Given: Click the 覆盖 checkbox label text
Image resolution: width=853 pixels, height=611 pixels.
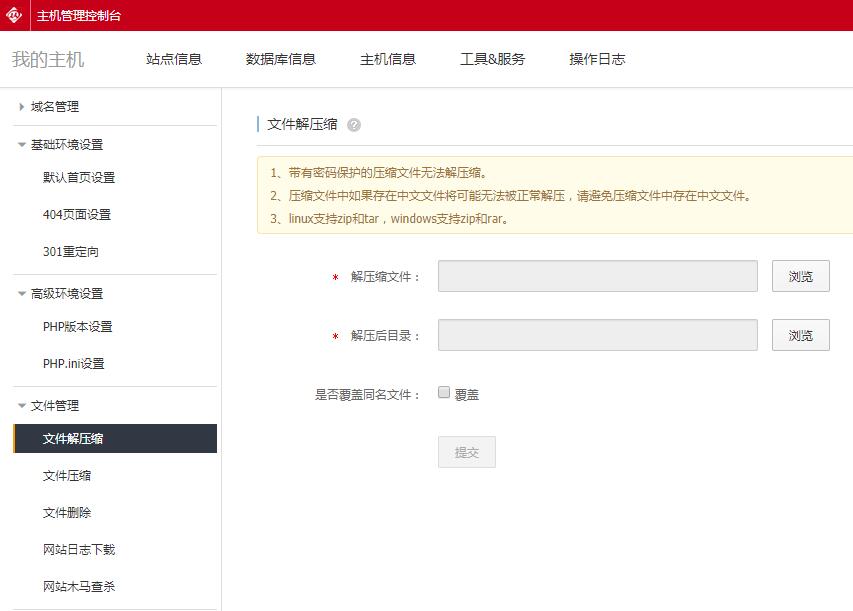Looking at the screenshot, I should click(x=467, y=394).
